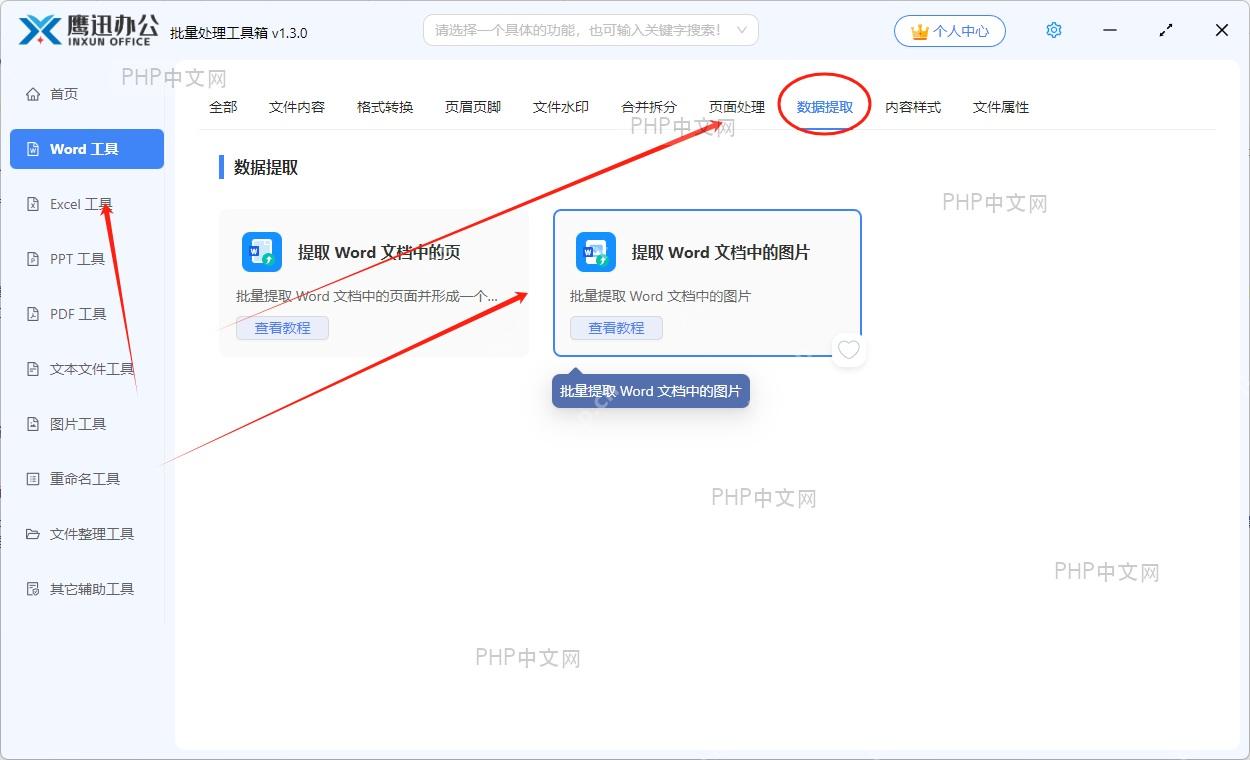Select 其它辅助工具 in the sidebar
The width and height of the screenshot is (1250, 760).
click(x=92, y=589)
